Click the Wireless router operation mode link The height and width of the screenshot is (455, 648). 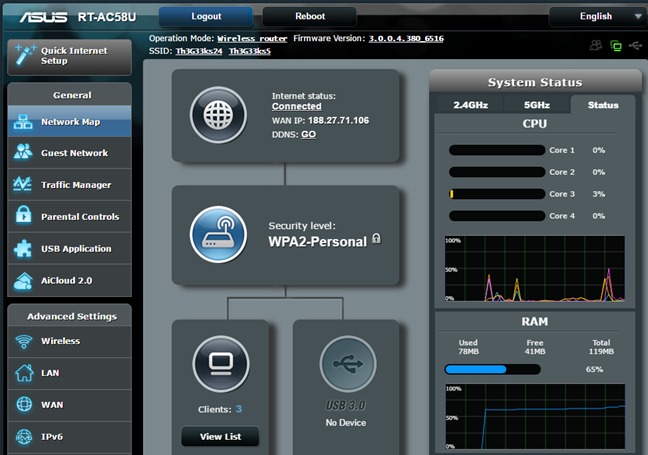pos(252,38)
